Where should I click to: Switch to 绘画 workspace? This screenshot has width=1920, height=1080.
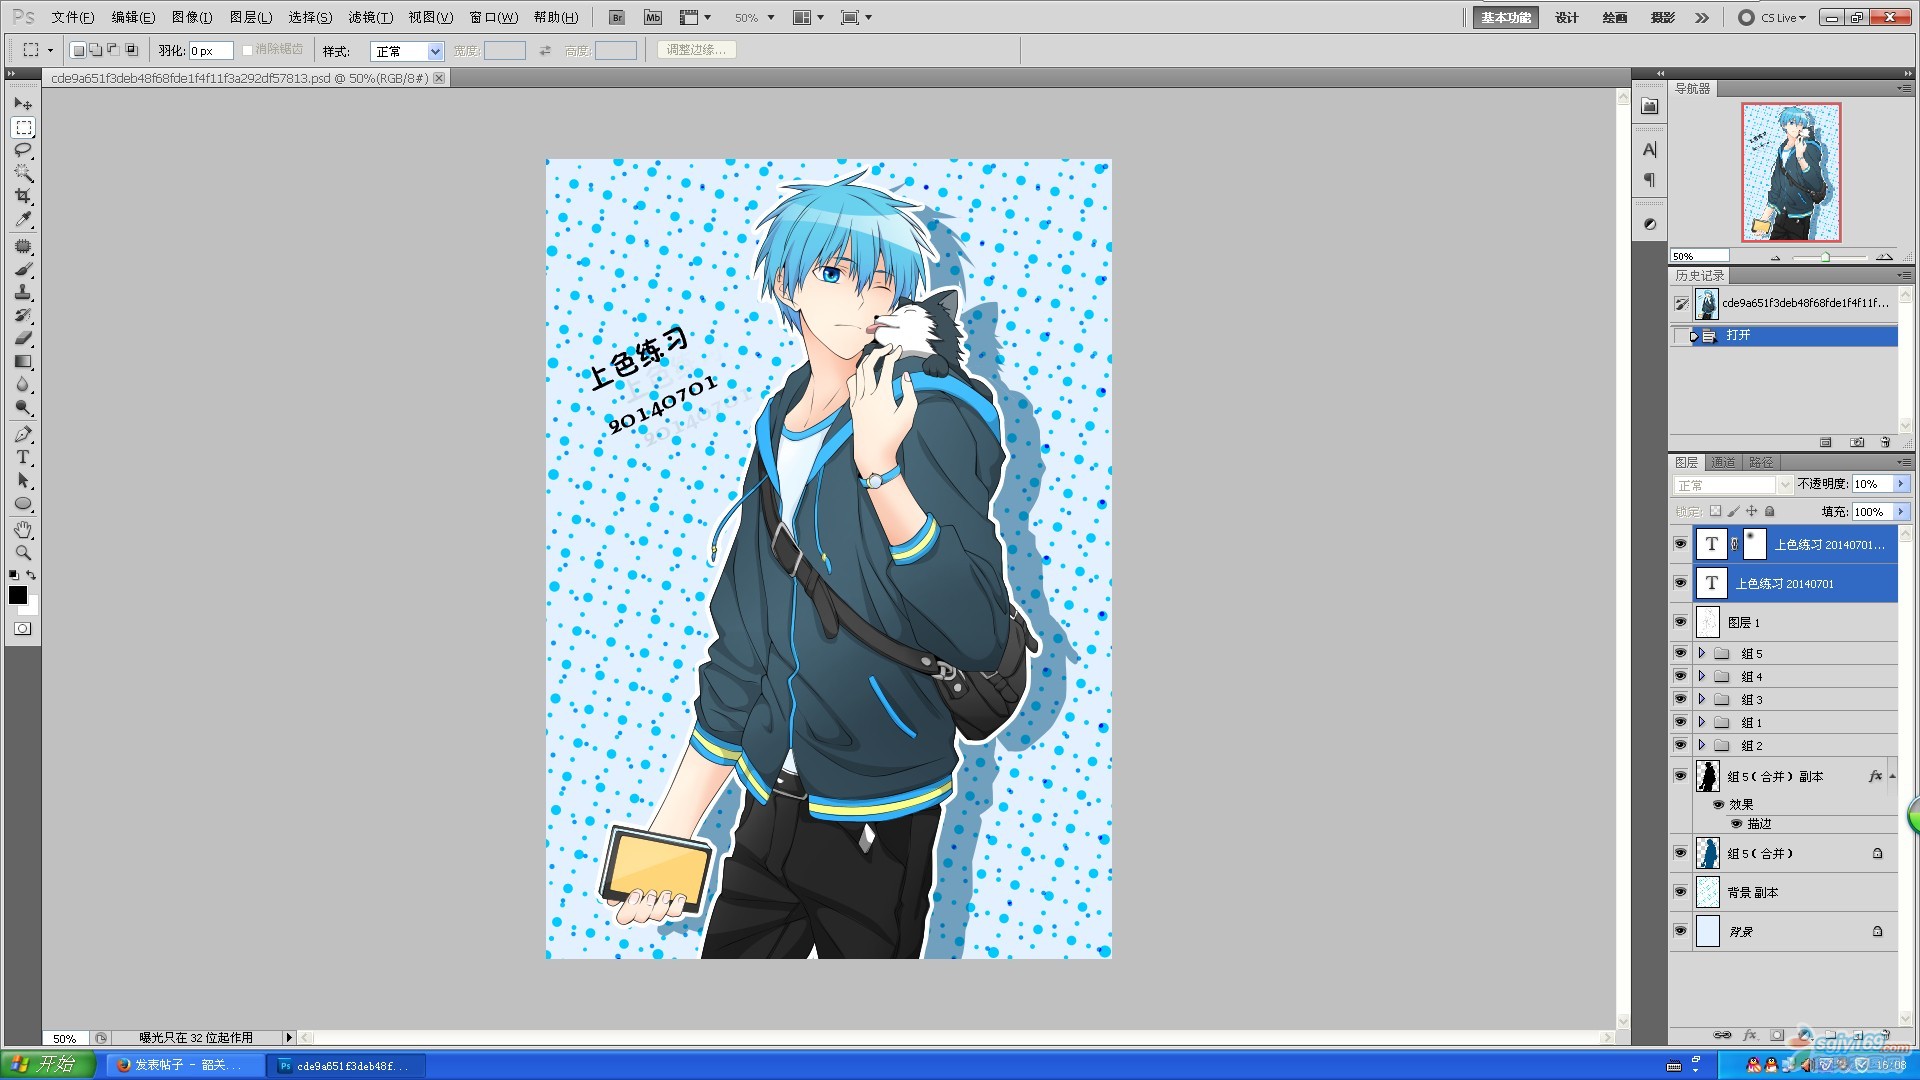click(x=1614, y=18)
